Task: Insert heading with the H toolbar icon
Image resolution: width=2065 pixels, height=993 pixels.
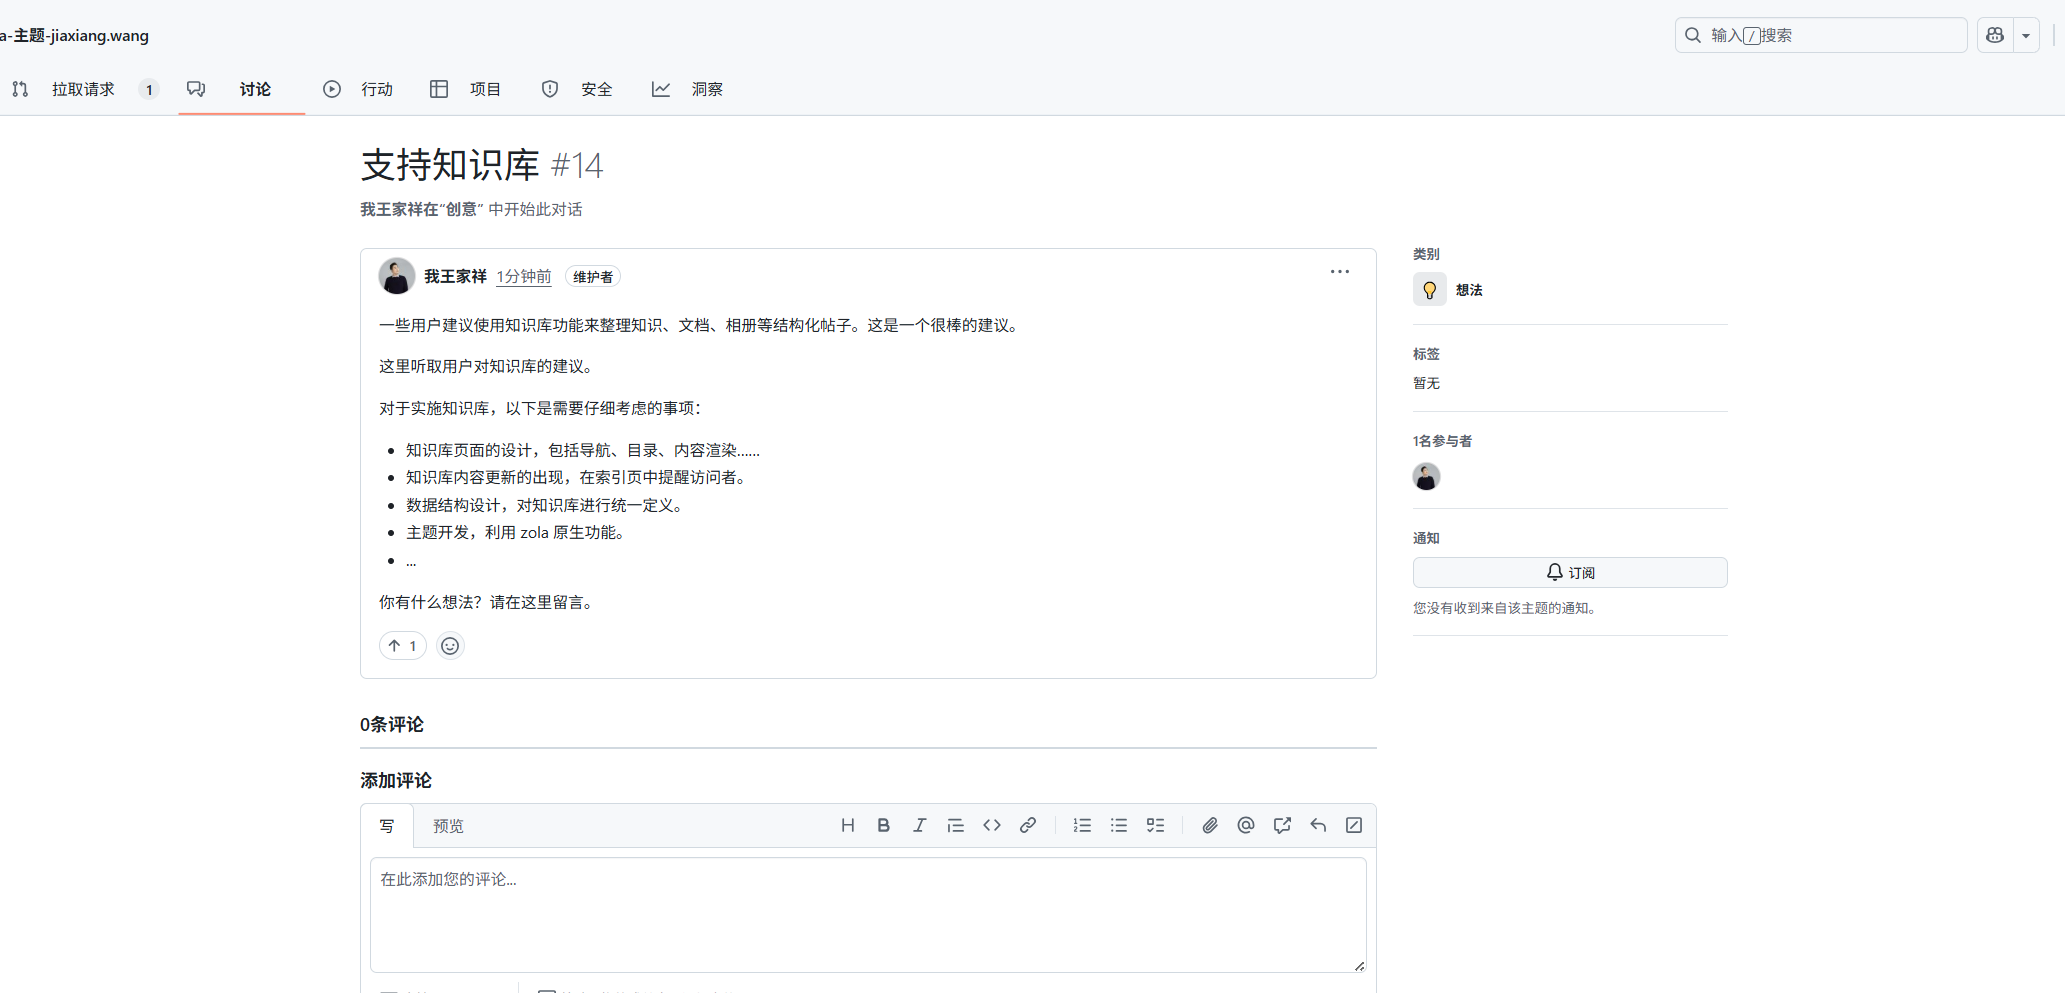Action: click(847, 825)
